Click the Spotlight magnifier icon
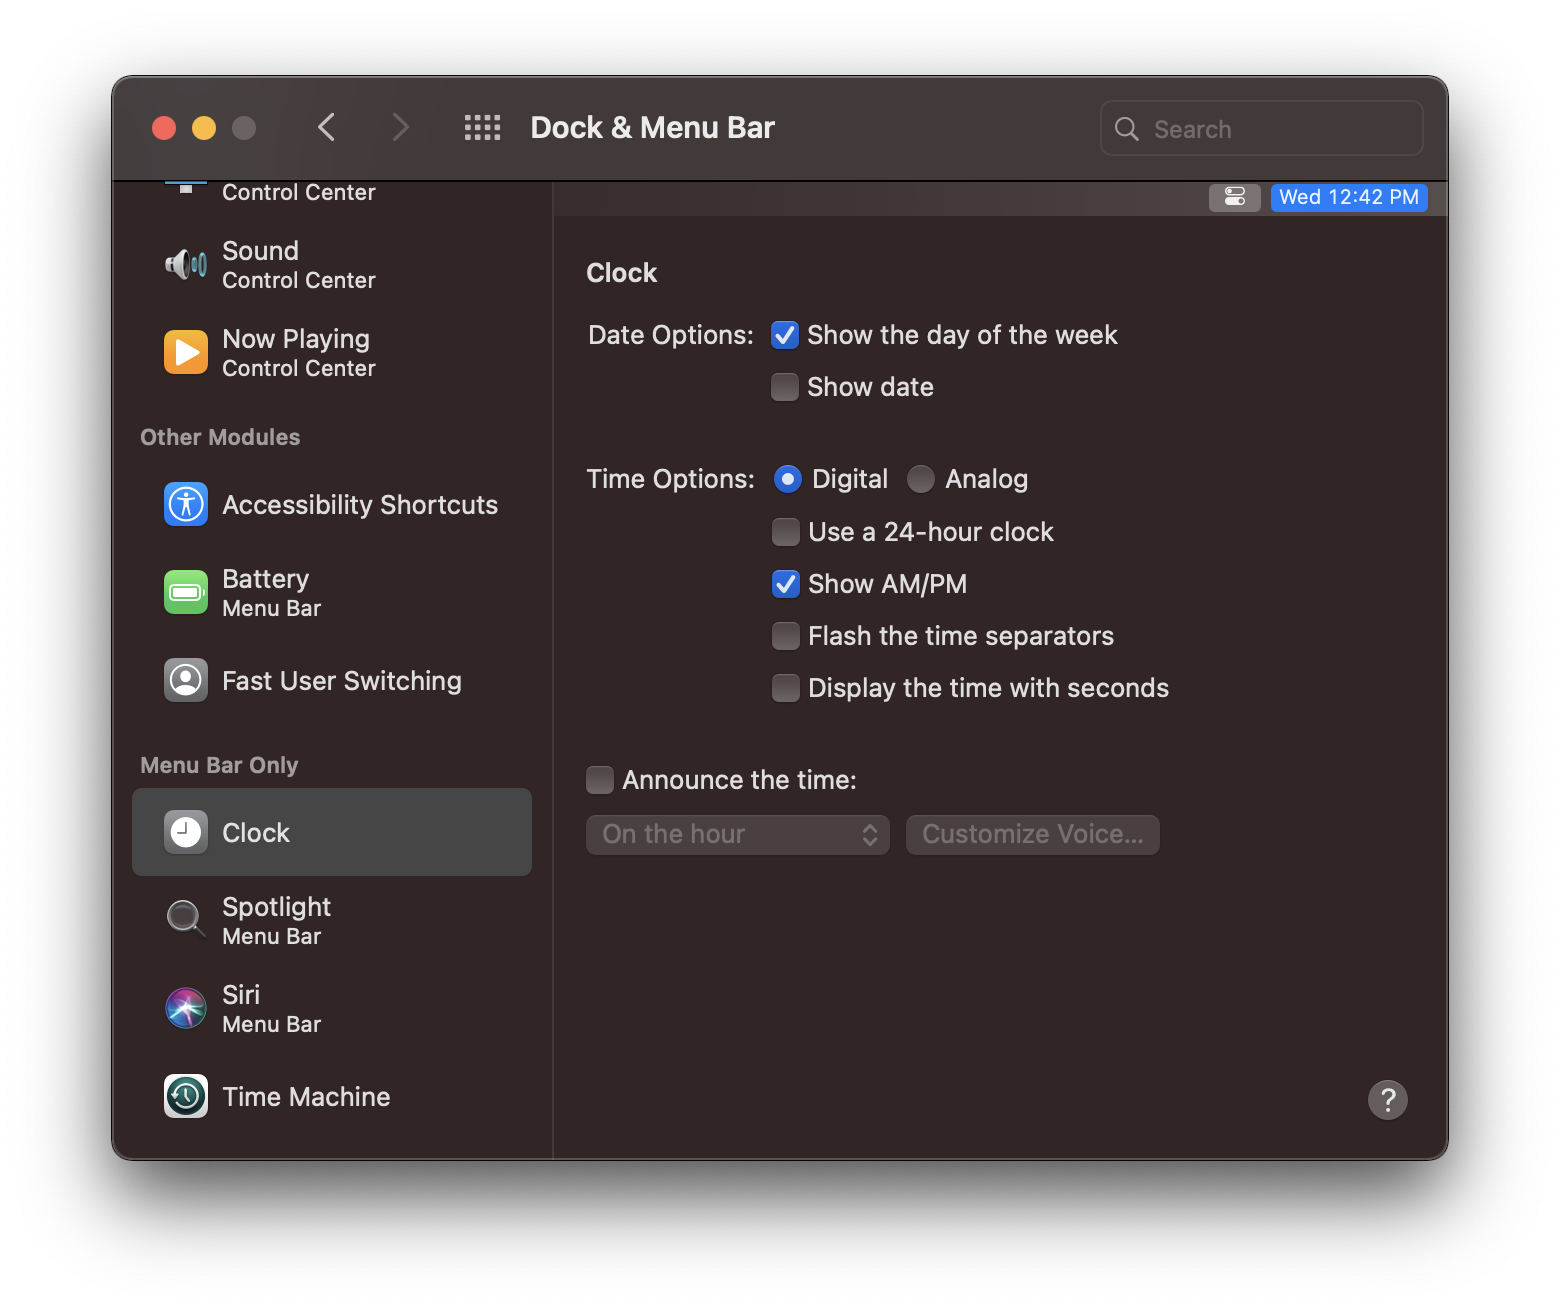The width and height of the screenshot is (1560, 1308). [186, 918]
